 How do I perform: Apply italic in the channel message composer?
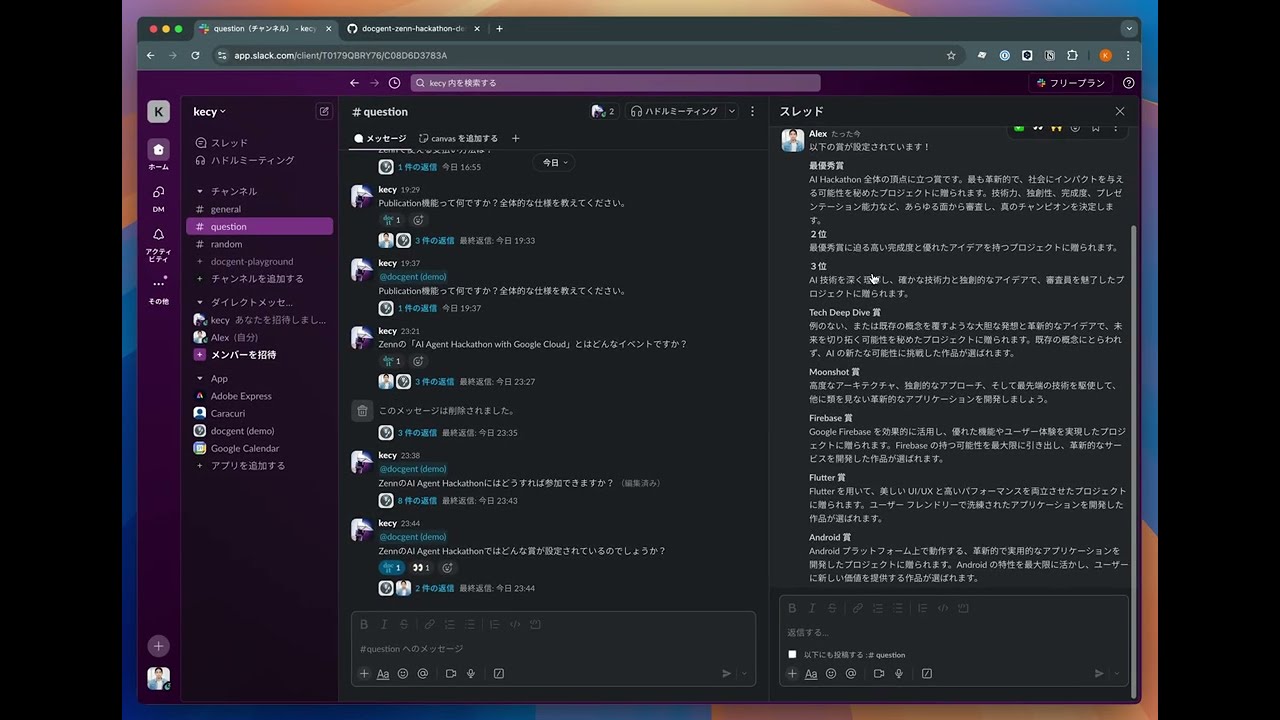pos(384,624)
